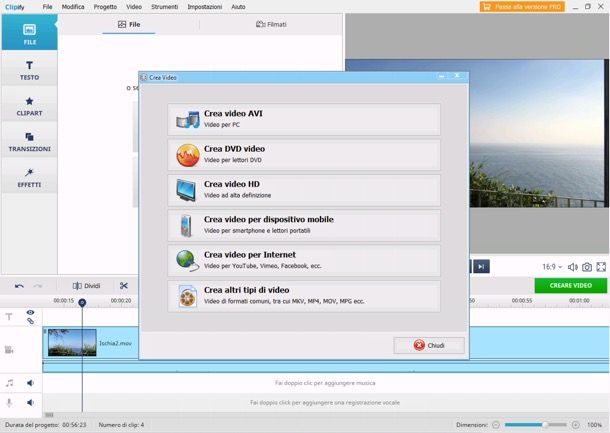Enter fullscreen preview mode

pyautogui.click(x=601, y=267)
